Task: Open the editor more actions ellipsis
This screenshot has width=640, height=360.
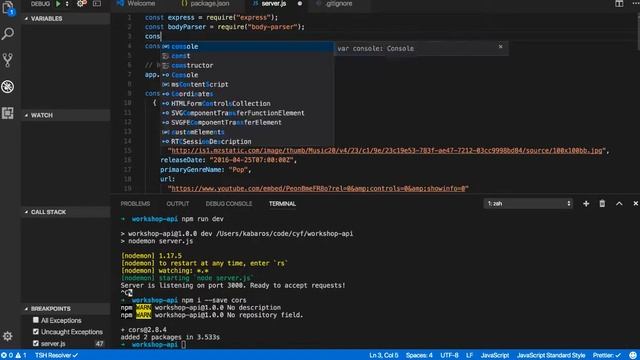Action: coord(635,4)
